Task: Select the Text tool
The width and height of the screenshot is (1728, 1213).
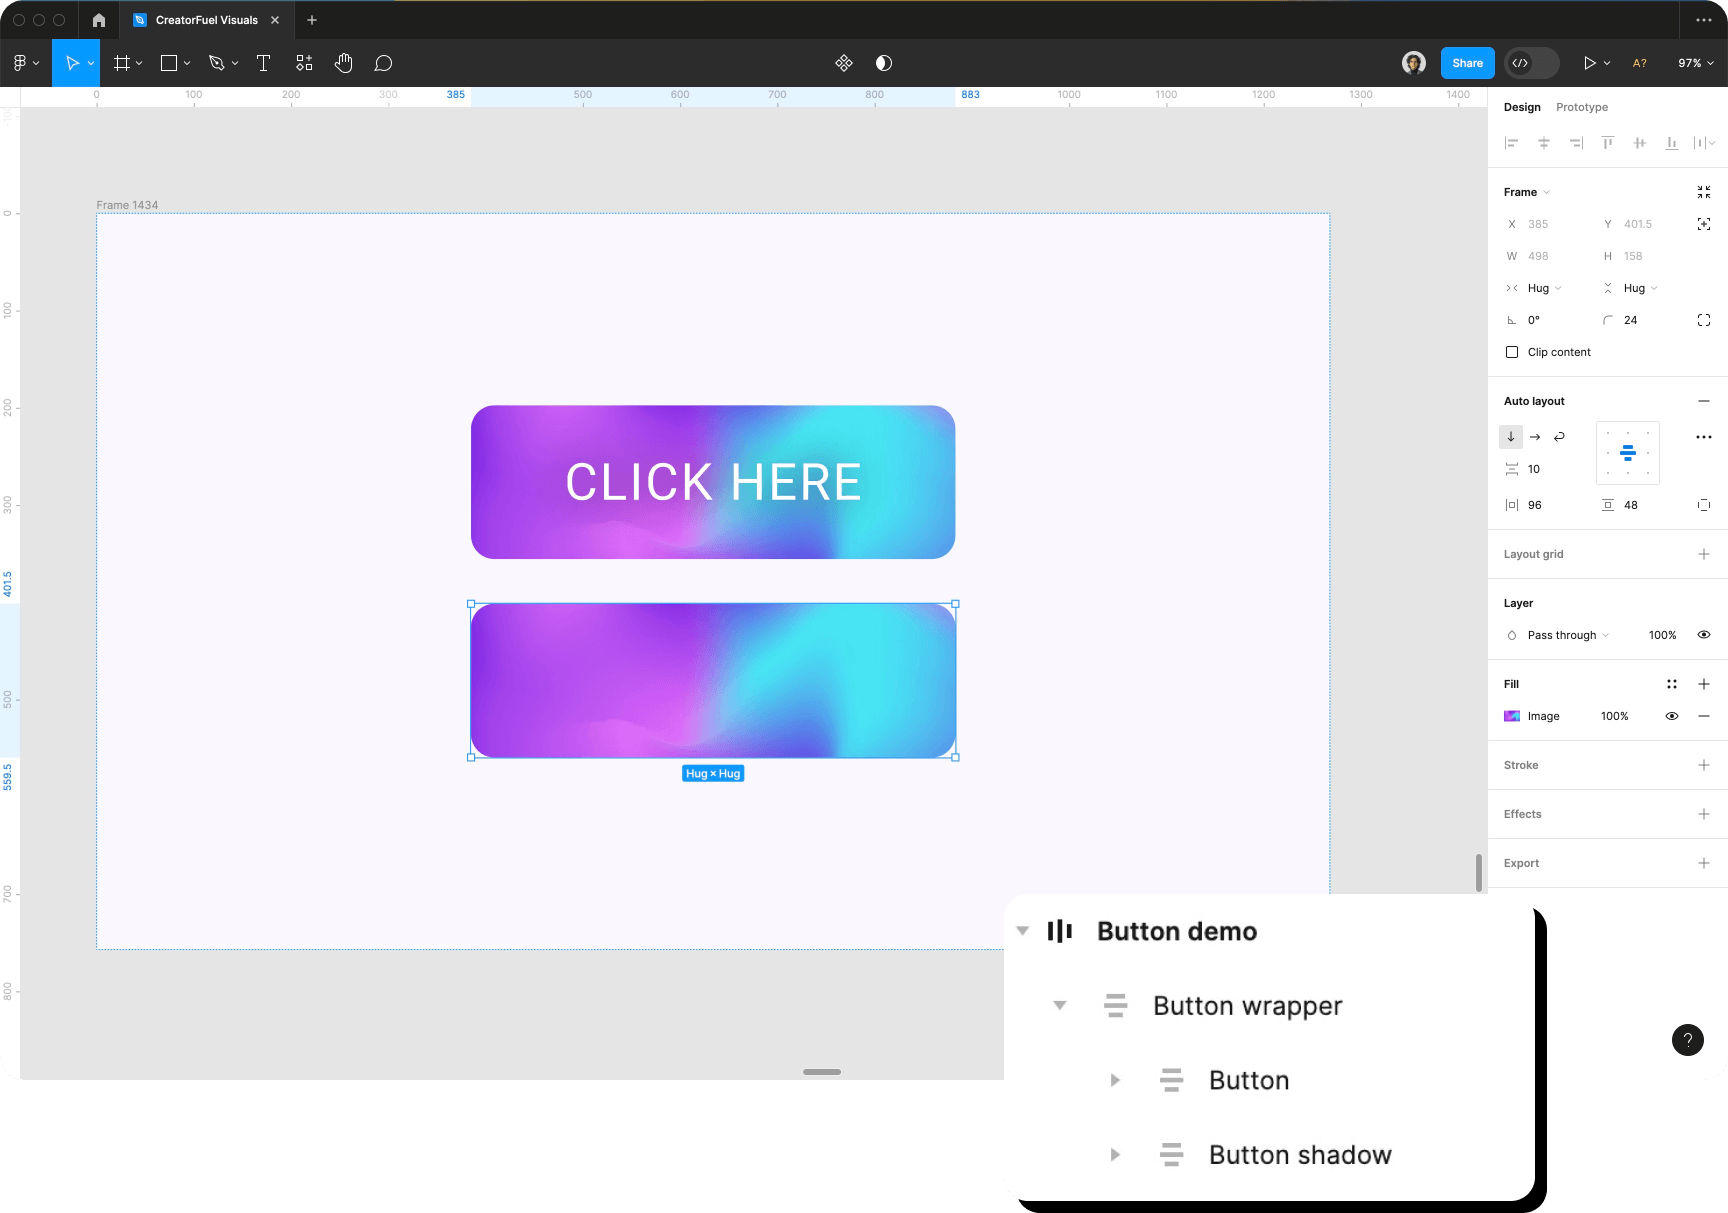Action: 263,63
